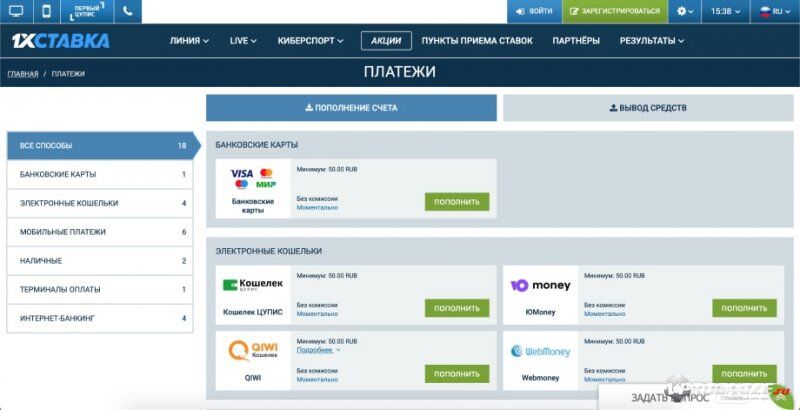Click Моментально under Кошелек ЦУПИС
800x410 pixels.
tap(317, 314)
